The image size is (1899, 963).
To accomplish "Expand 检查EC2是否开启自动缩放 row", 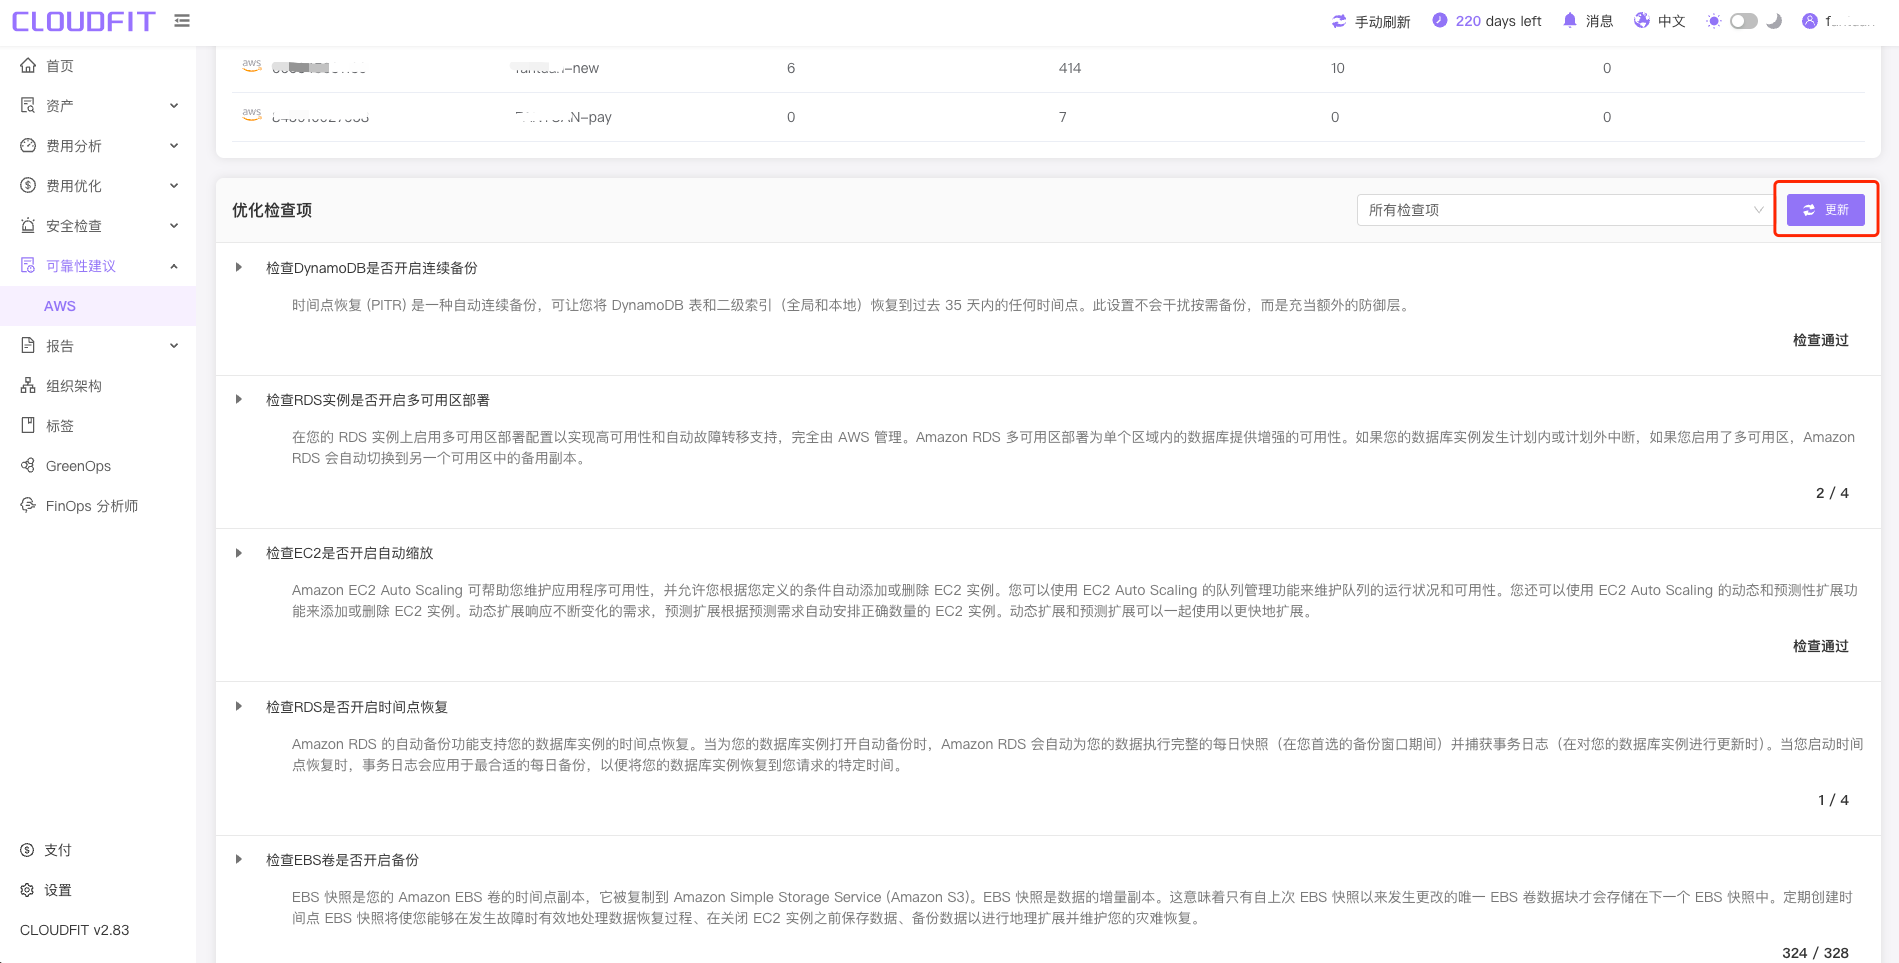I will (x=238, y=553).
